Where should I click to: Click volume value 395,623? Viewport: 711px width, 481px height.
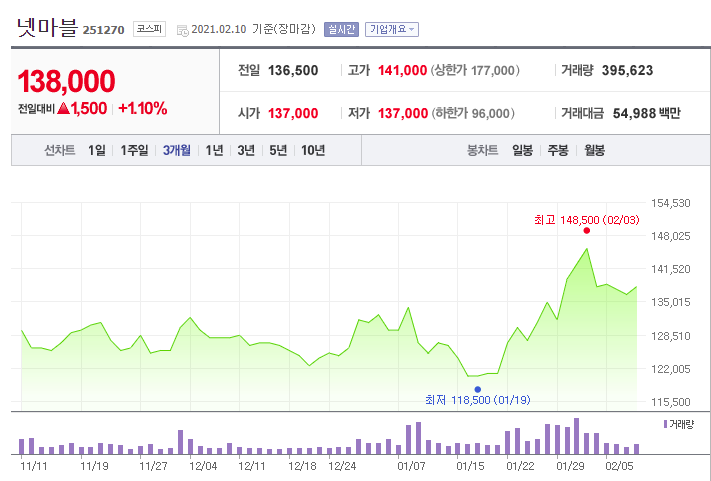[x=628, y=70]
